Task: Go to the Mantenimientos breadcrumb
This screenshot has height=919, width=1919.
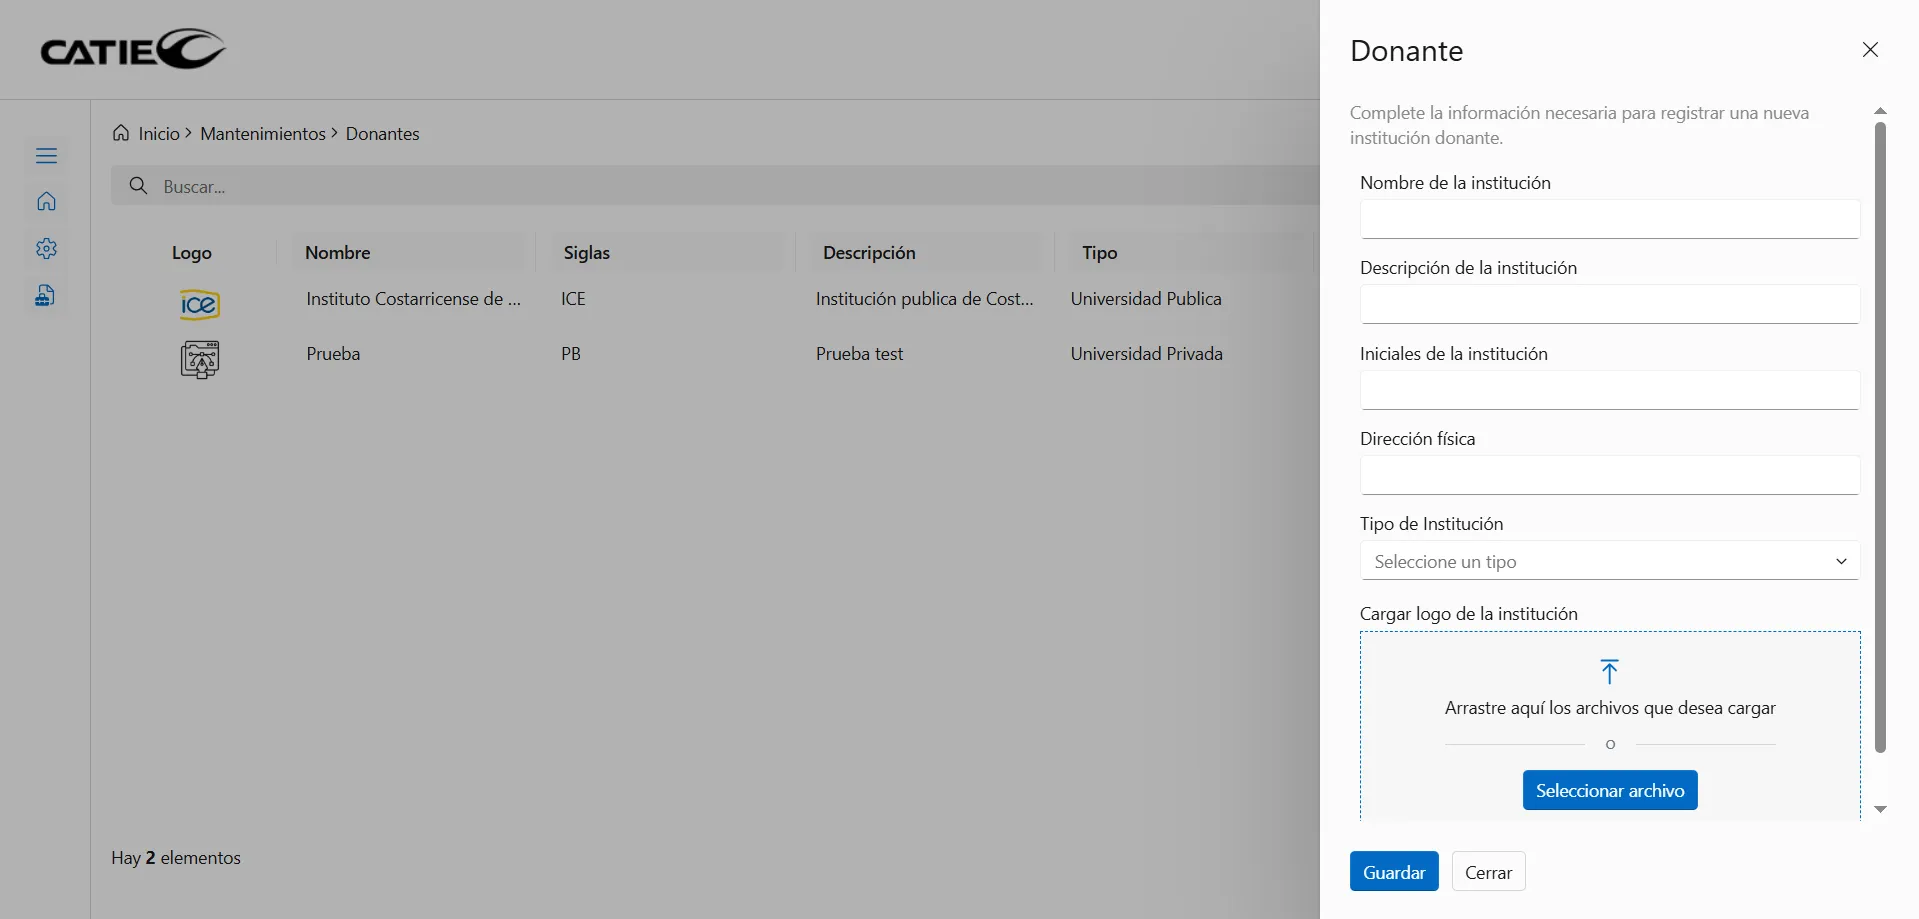Action: 263,134
